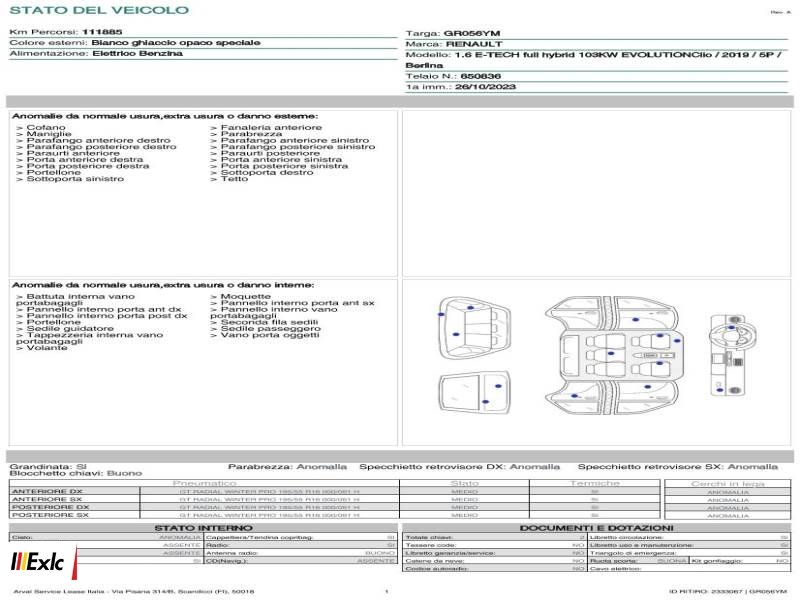The height and width of the screenshot is (600, 800).
Task: Select the Targa value GR056YM
Action: point(472,33)
